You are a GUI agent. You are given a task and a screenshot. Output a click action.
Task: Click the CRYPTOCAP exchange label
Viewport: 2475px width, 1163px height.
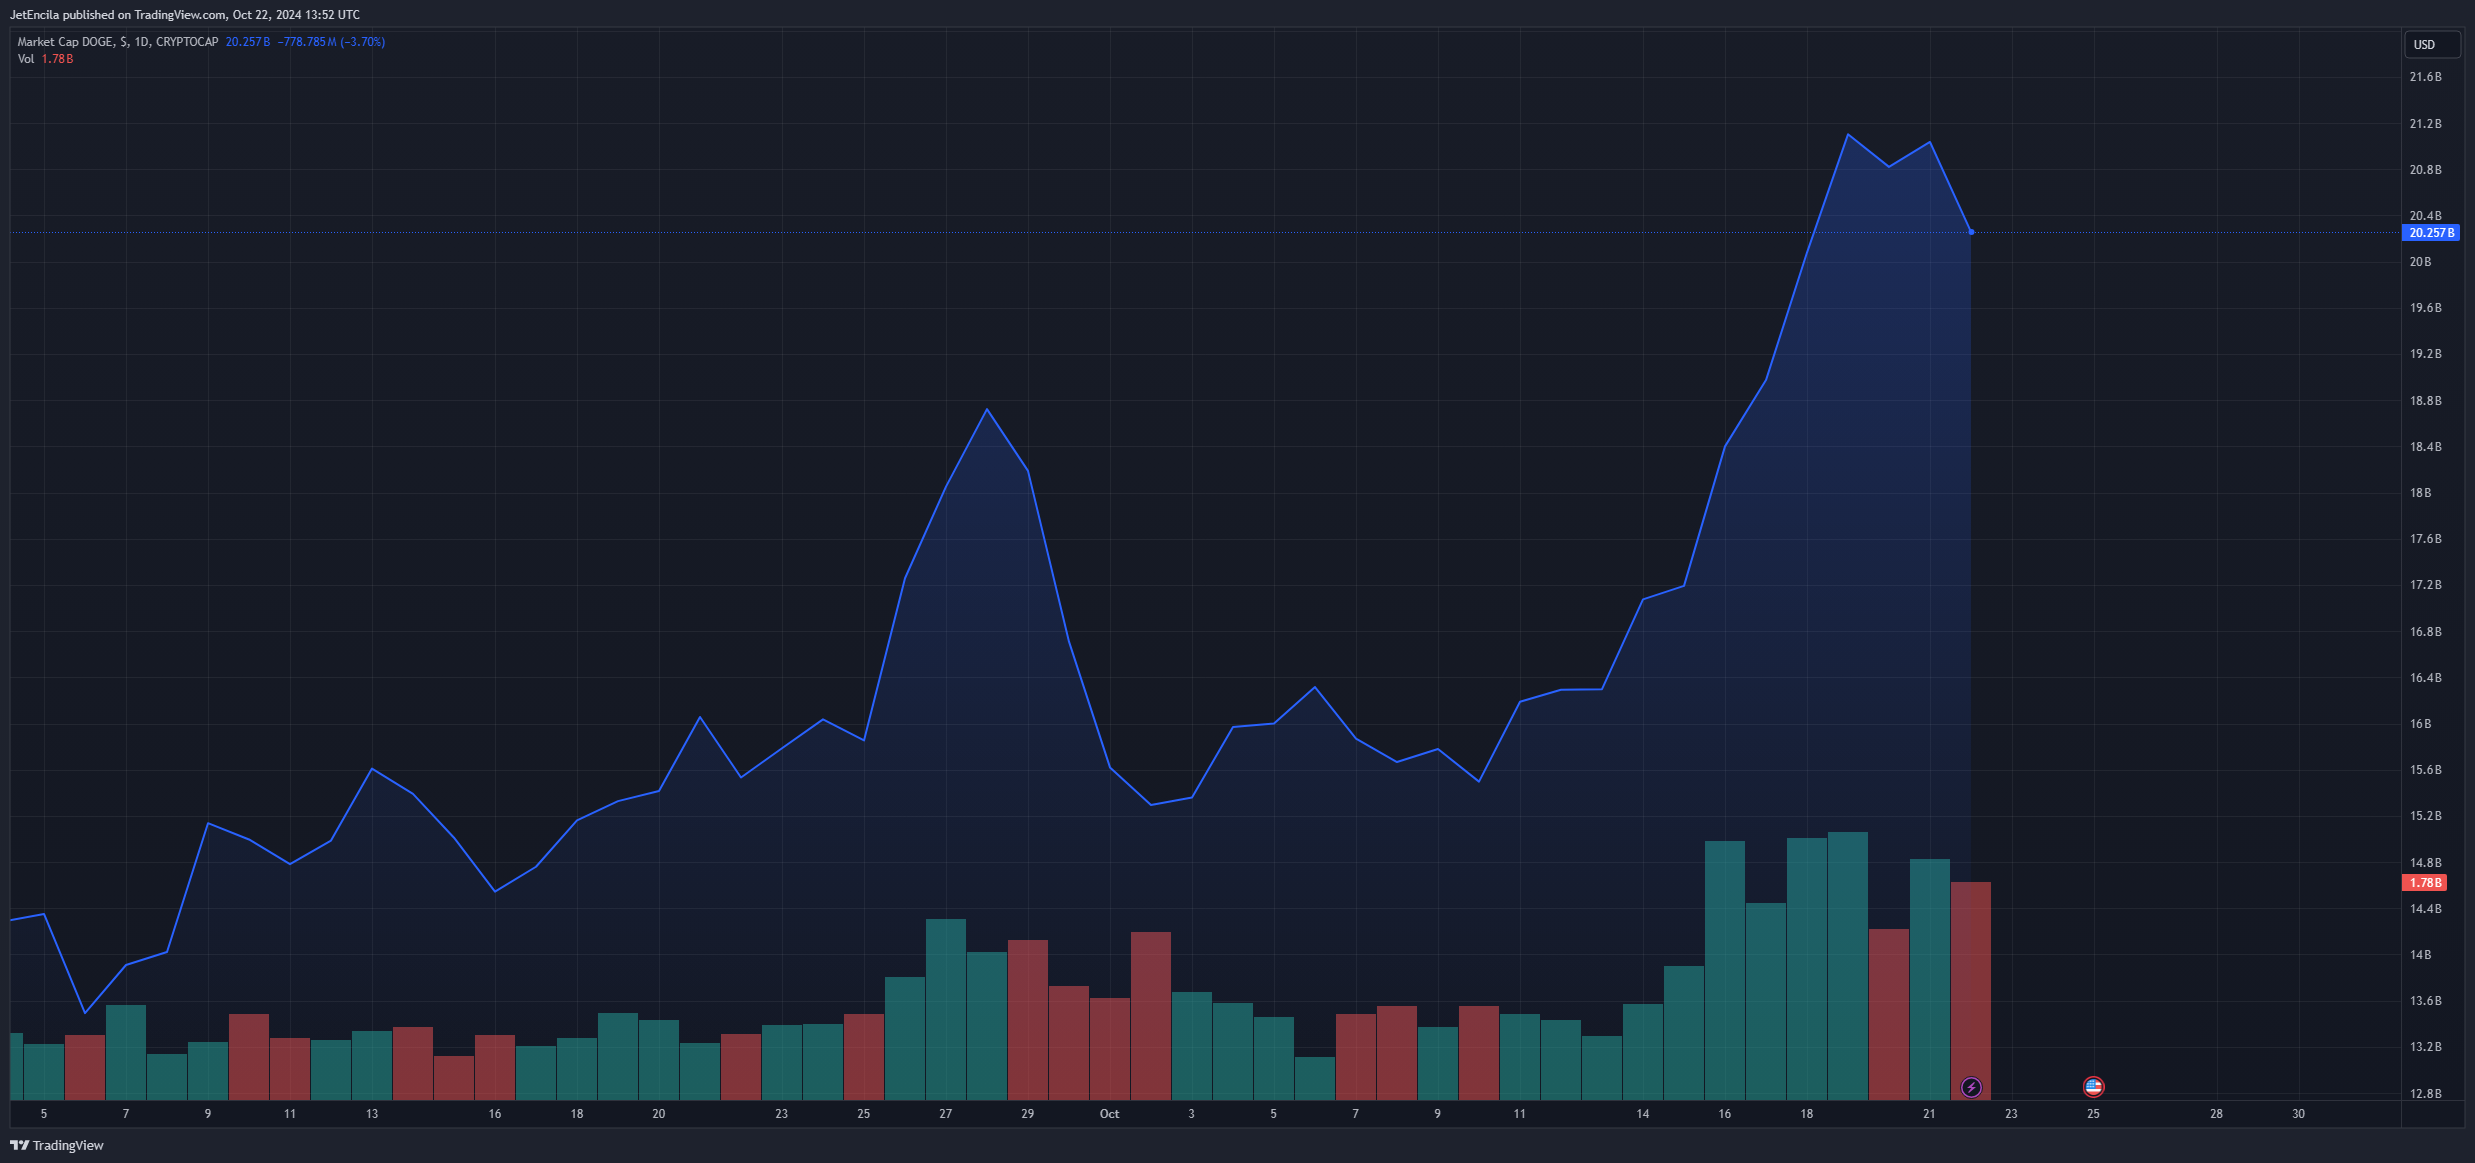point(187,42)
